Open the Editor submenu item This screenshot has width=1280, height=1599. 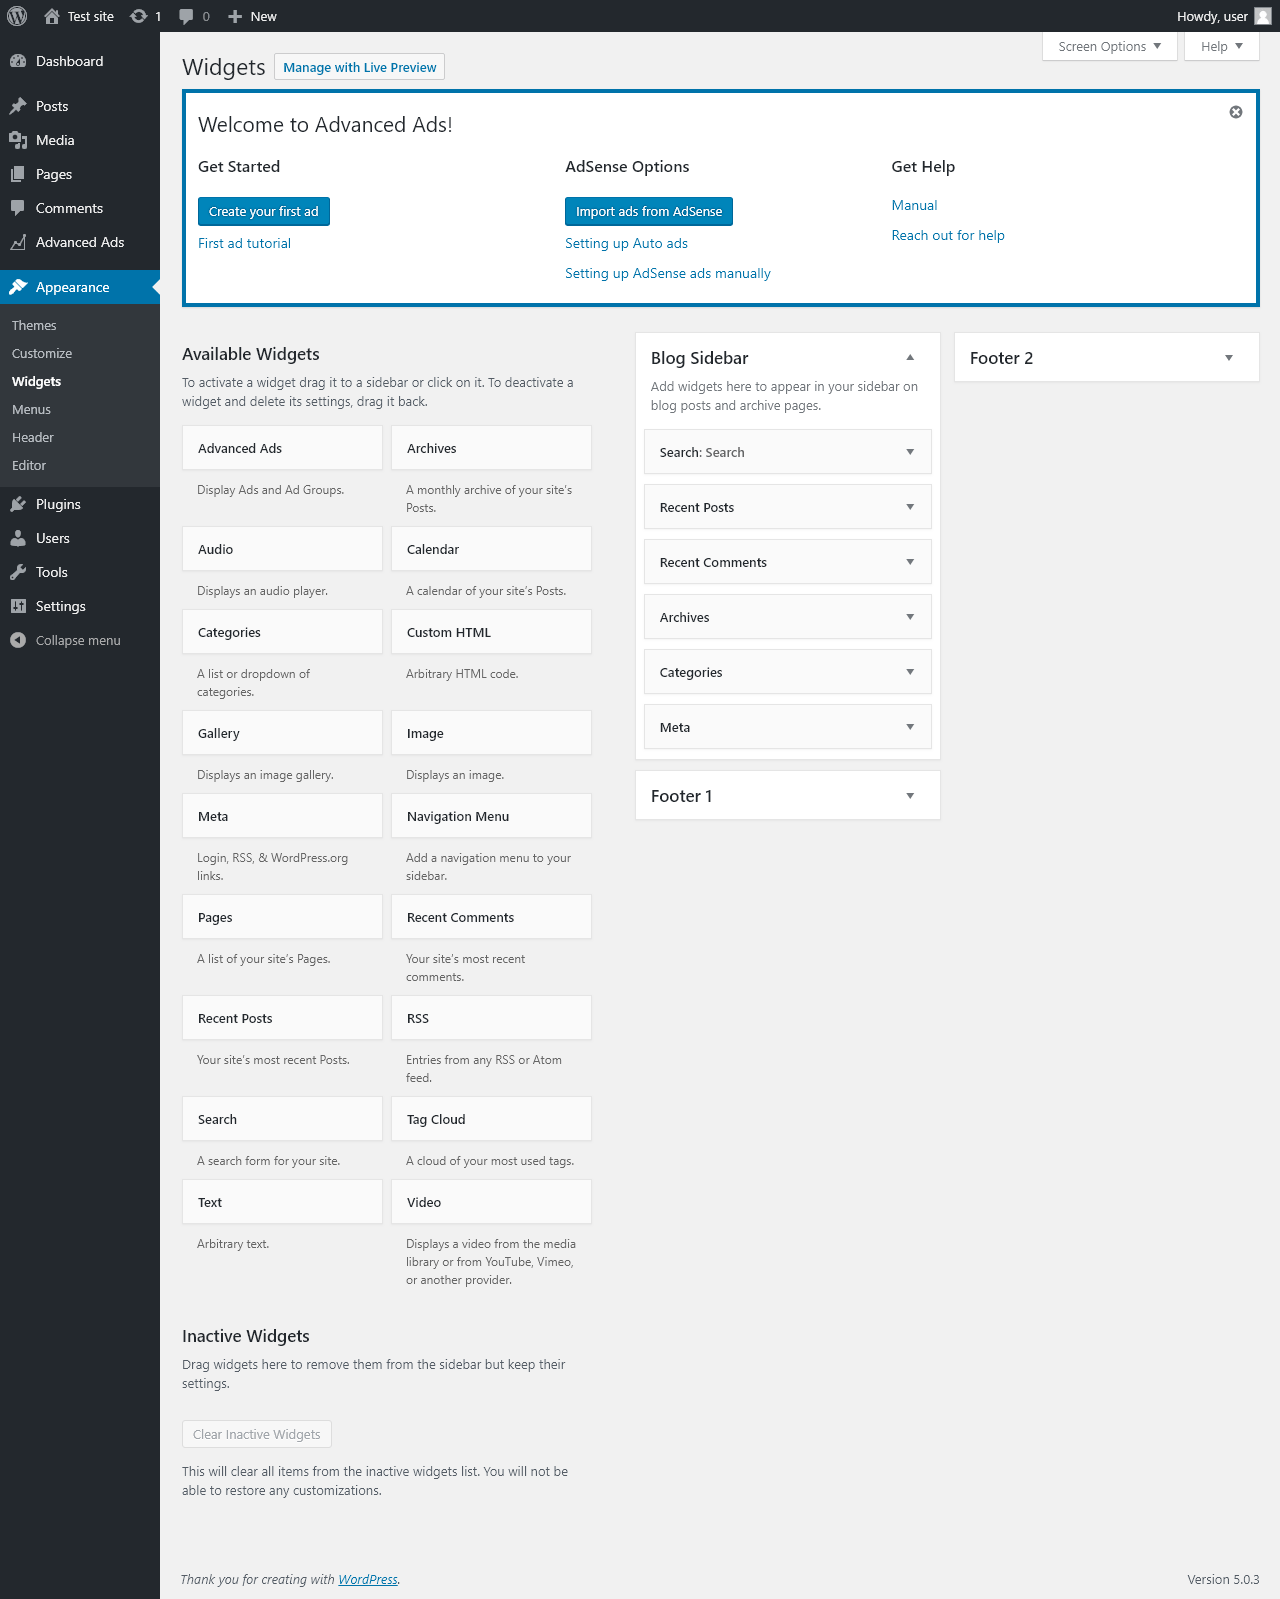point(29,465)
